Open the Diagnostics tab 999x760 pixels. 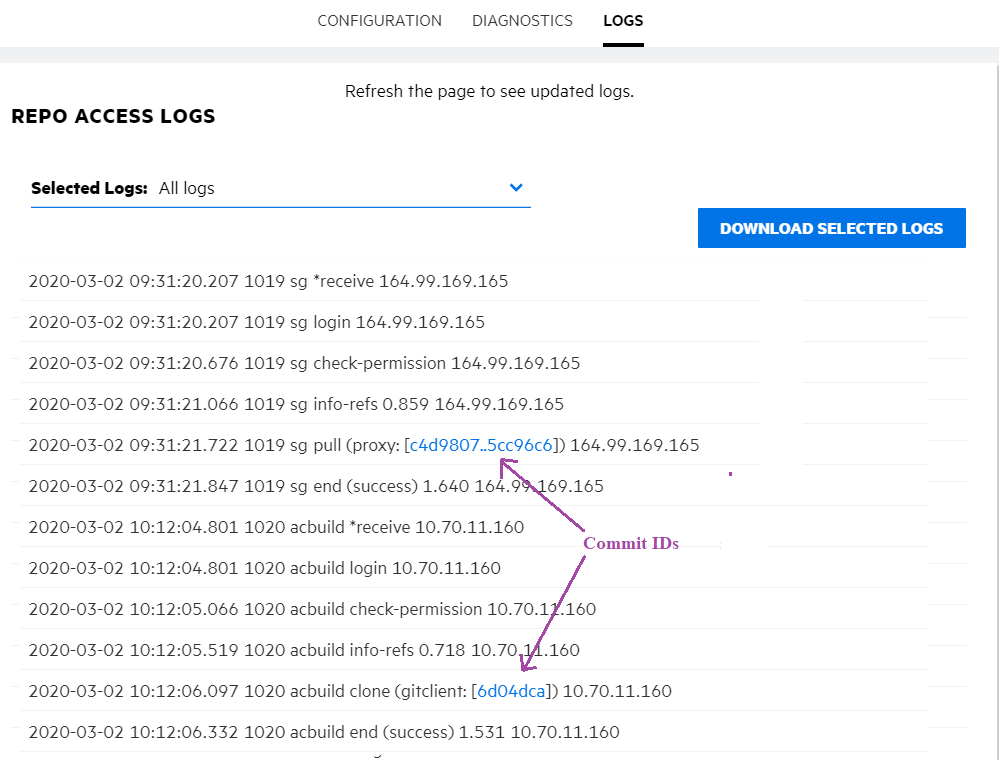[522, 21]
